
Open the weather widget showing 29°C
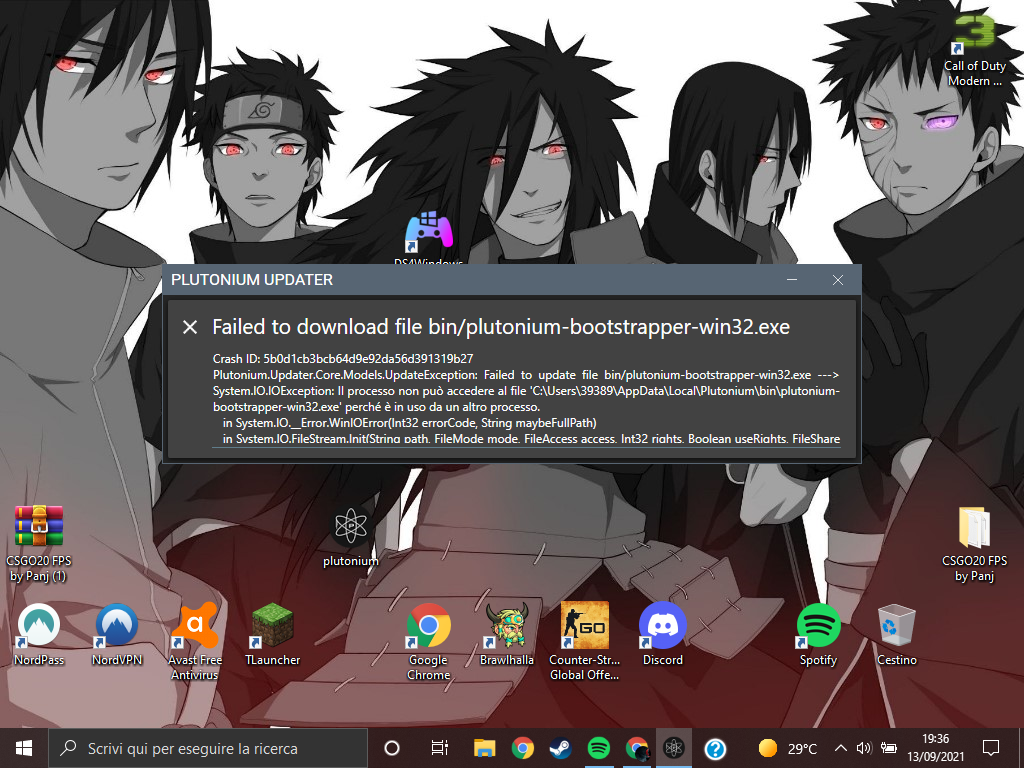click(x=788, y=748)
